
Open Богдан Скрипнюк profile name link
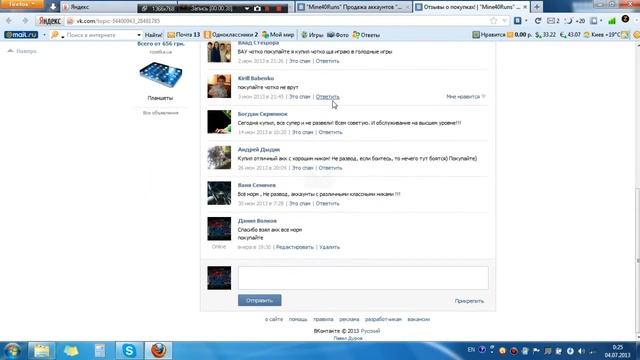coord(262,114)
